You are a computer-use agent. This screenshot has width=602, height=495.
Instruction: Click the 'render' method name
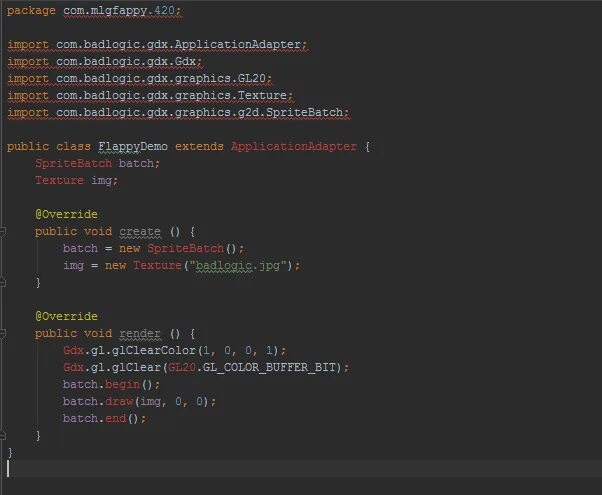(140, 333)
